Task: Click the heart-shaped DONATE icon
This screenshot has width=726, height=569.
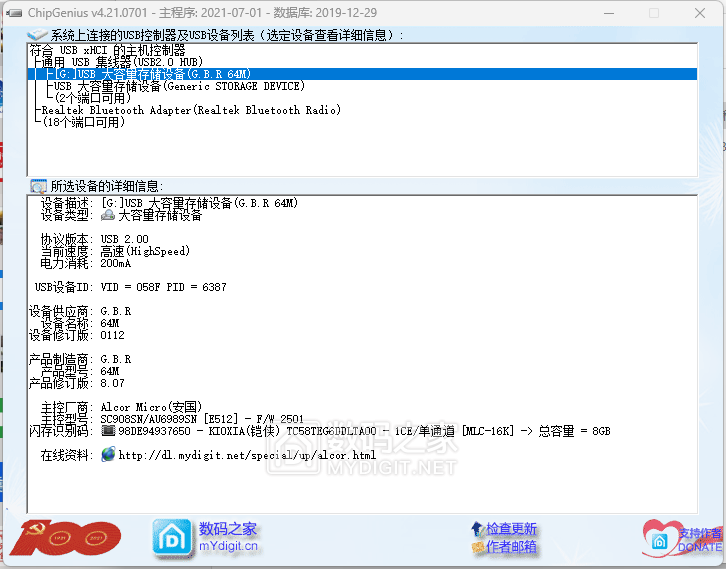Action: [x=661, y=538]
